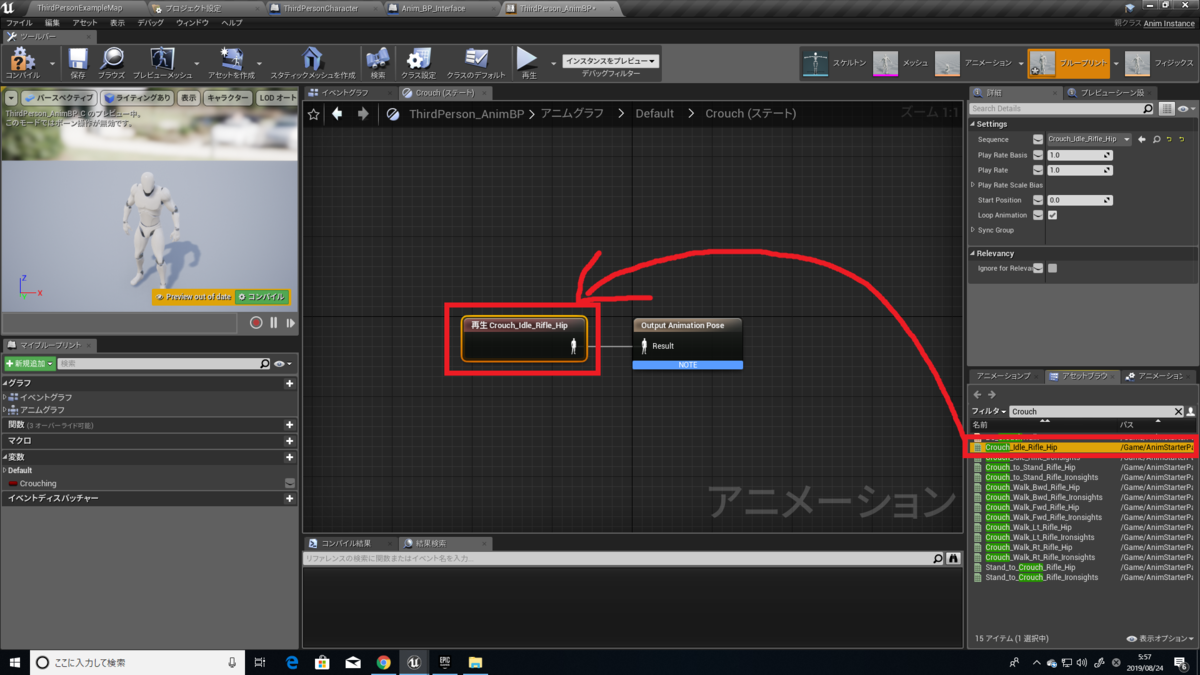Open the ファイル (File) menu
Viewport: 1200px width, 675px height.
[19, 22]
